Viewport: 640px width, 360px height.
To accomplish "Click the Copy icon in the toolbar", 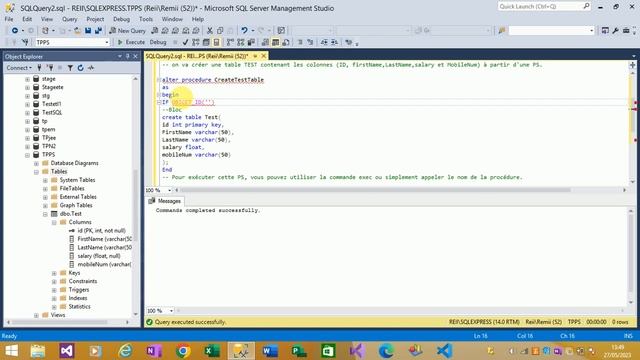I will click(x=220, y=31).
